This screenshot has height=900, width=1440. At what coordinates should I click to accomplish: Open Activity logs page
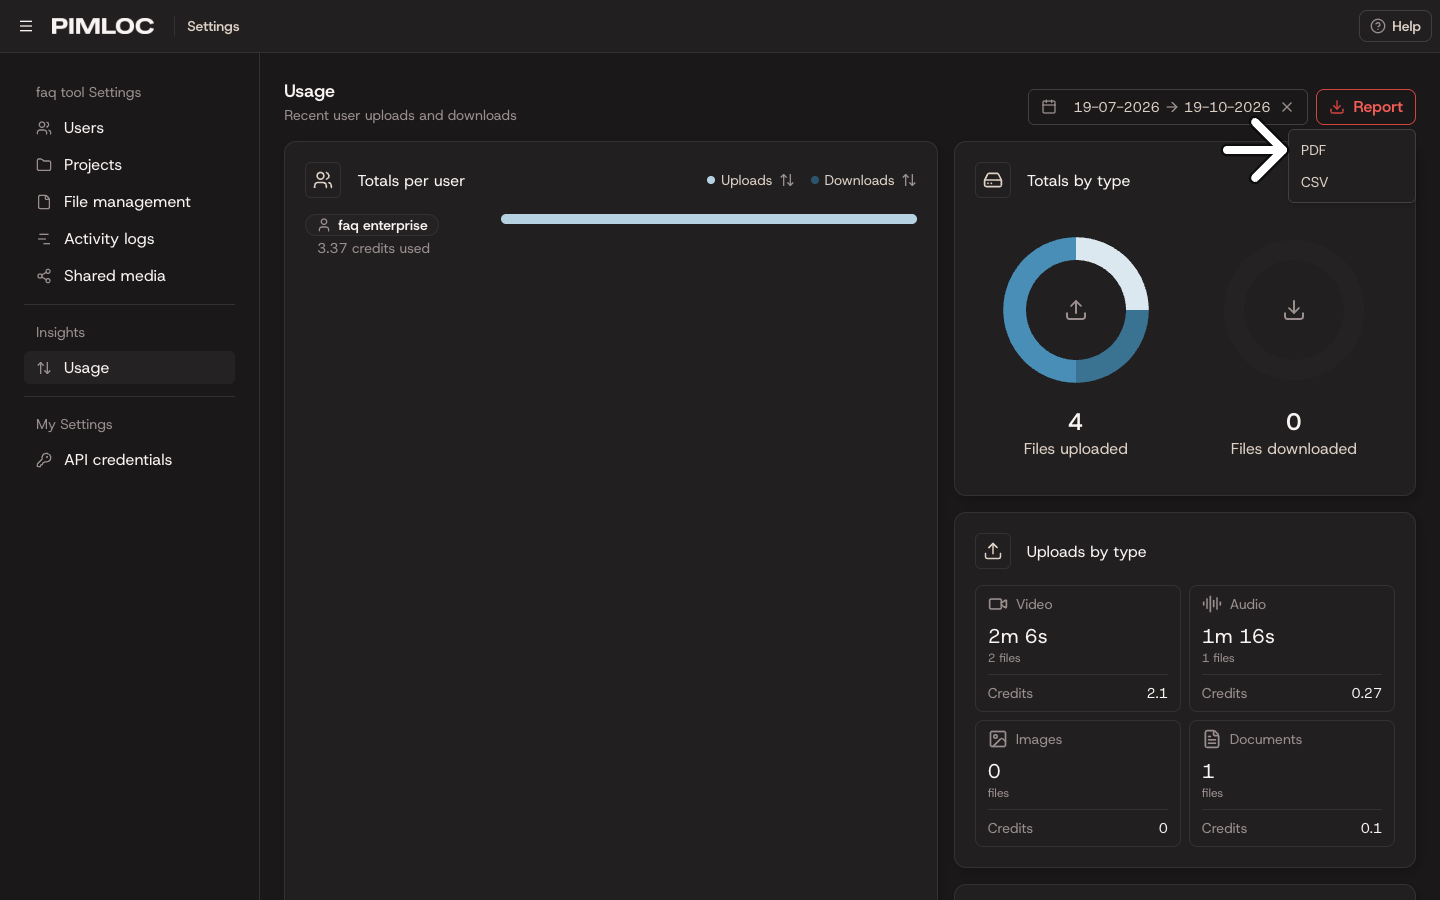(129, 239)
